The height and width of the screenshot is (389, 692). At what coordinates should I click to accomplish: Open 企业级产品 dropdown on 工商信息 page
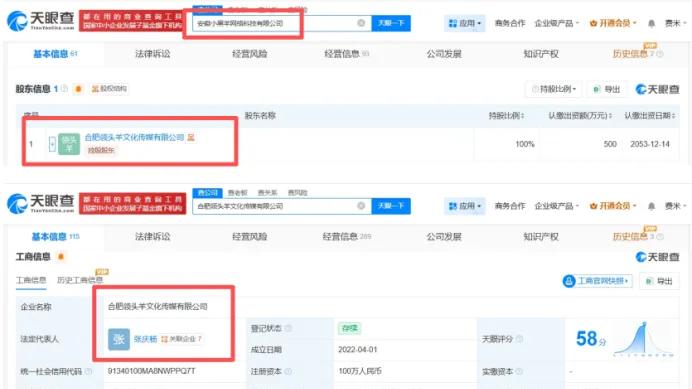556,206
